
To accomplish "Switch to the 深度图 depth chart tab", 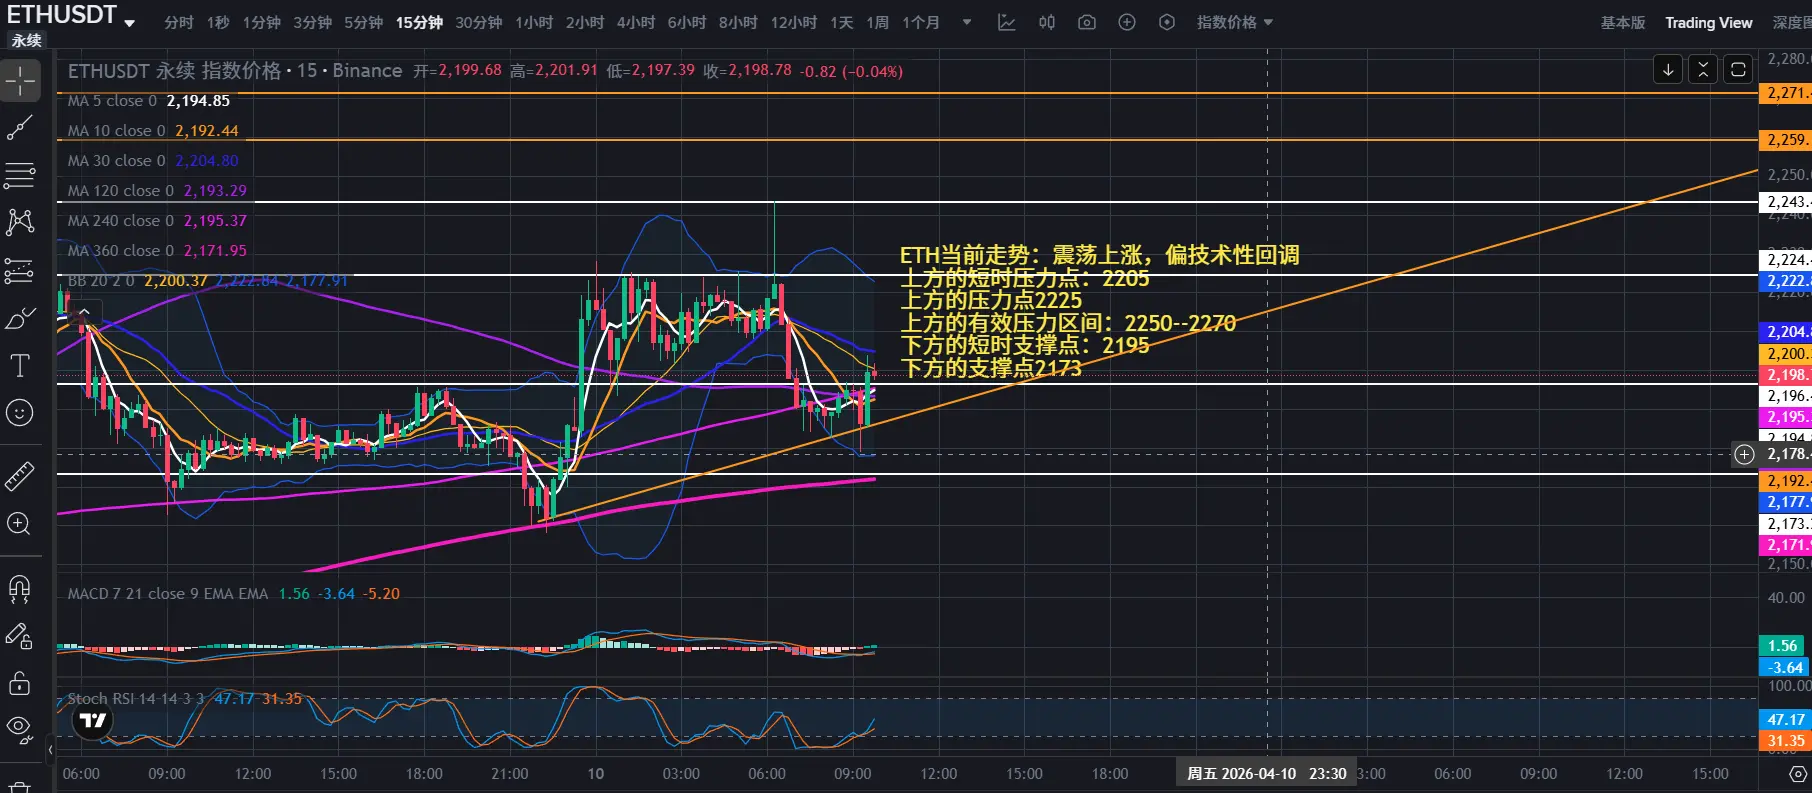I will point(1791,22).
